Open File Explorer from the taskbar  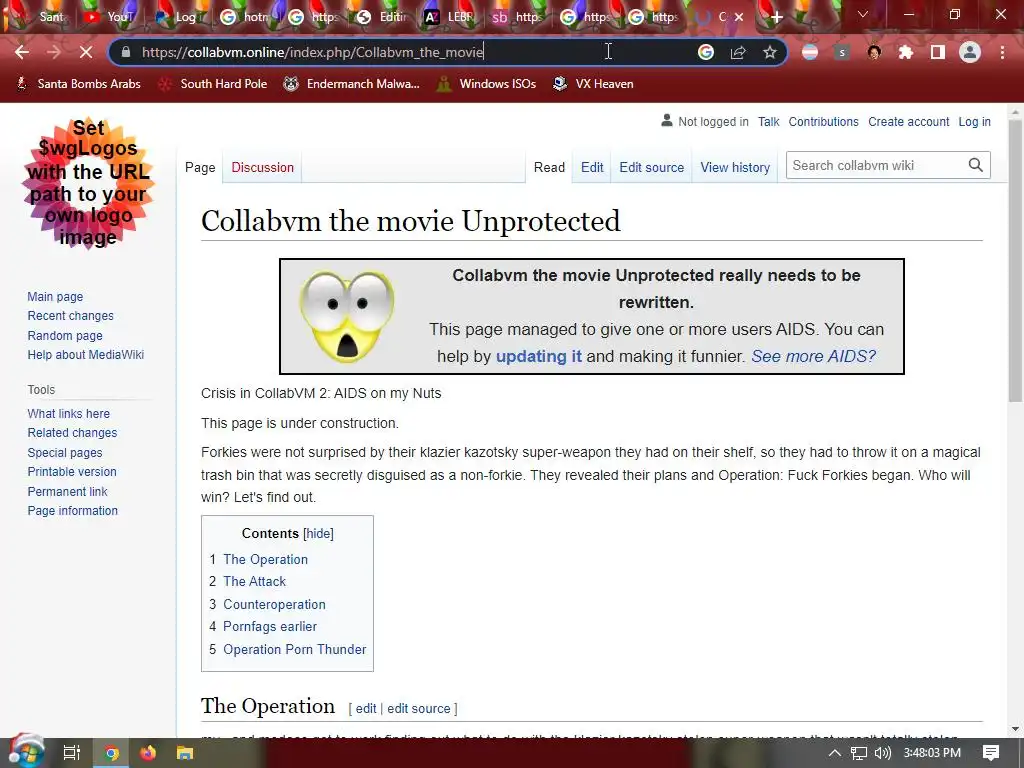[x=185, y=753]
